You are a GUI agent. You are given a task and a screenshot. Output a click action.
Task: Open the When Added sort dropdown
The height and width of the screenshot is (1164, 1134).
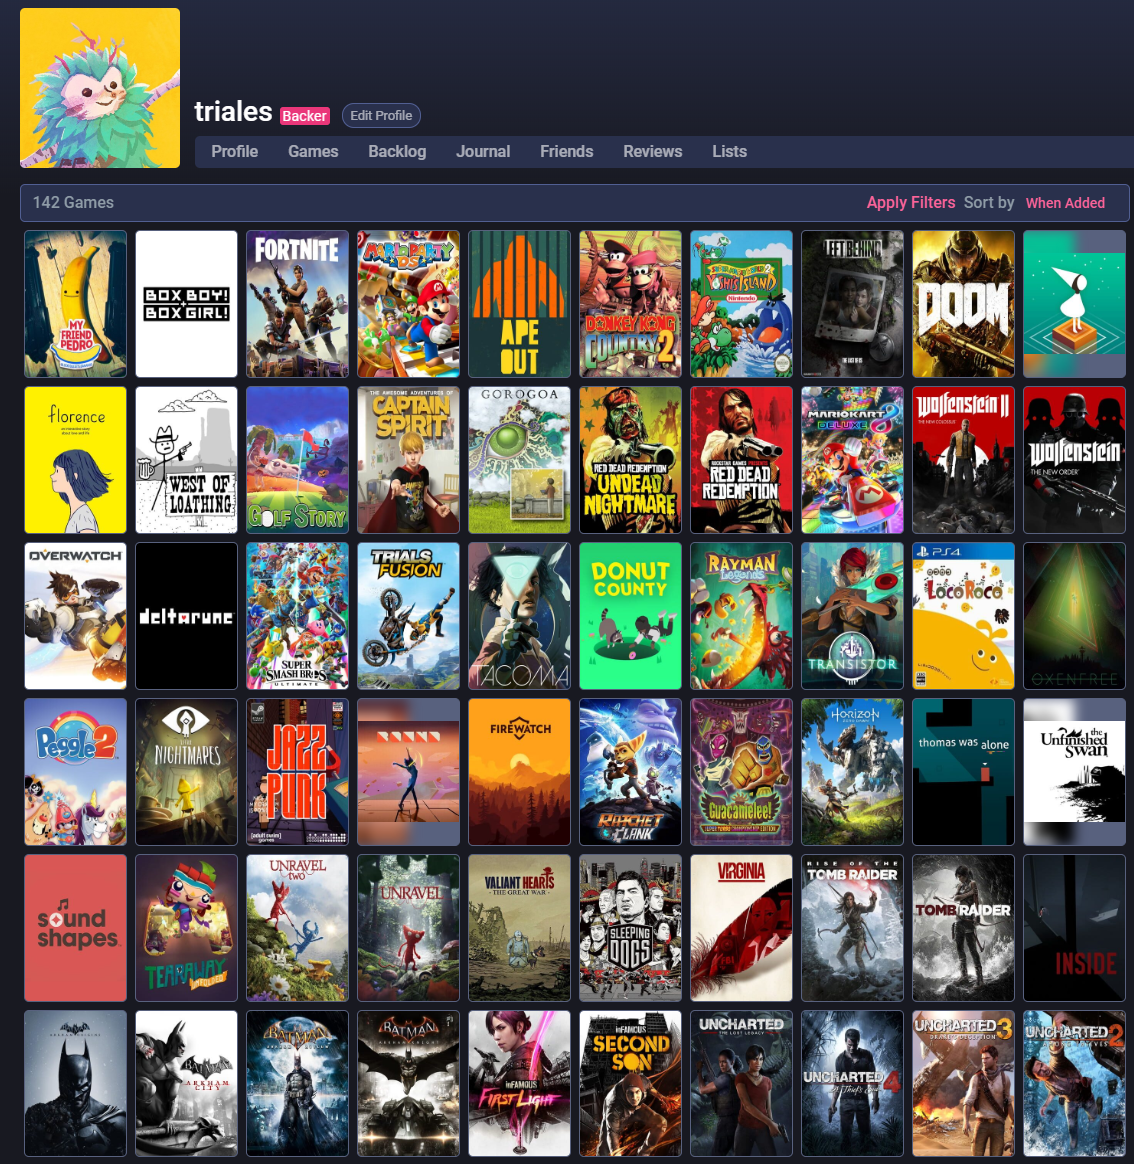click(1065, 203)
